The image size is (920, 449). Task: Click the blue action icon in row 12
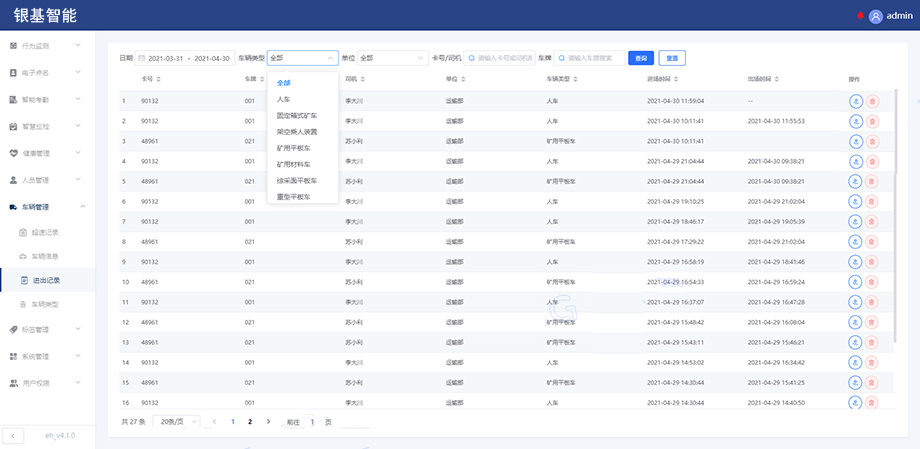coord(856,322)
